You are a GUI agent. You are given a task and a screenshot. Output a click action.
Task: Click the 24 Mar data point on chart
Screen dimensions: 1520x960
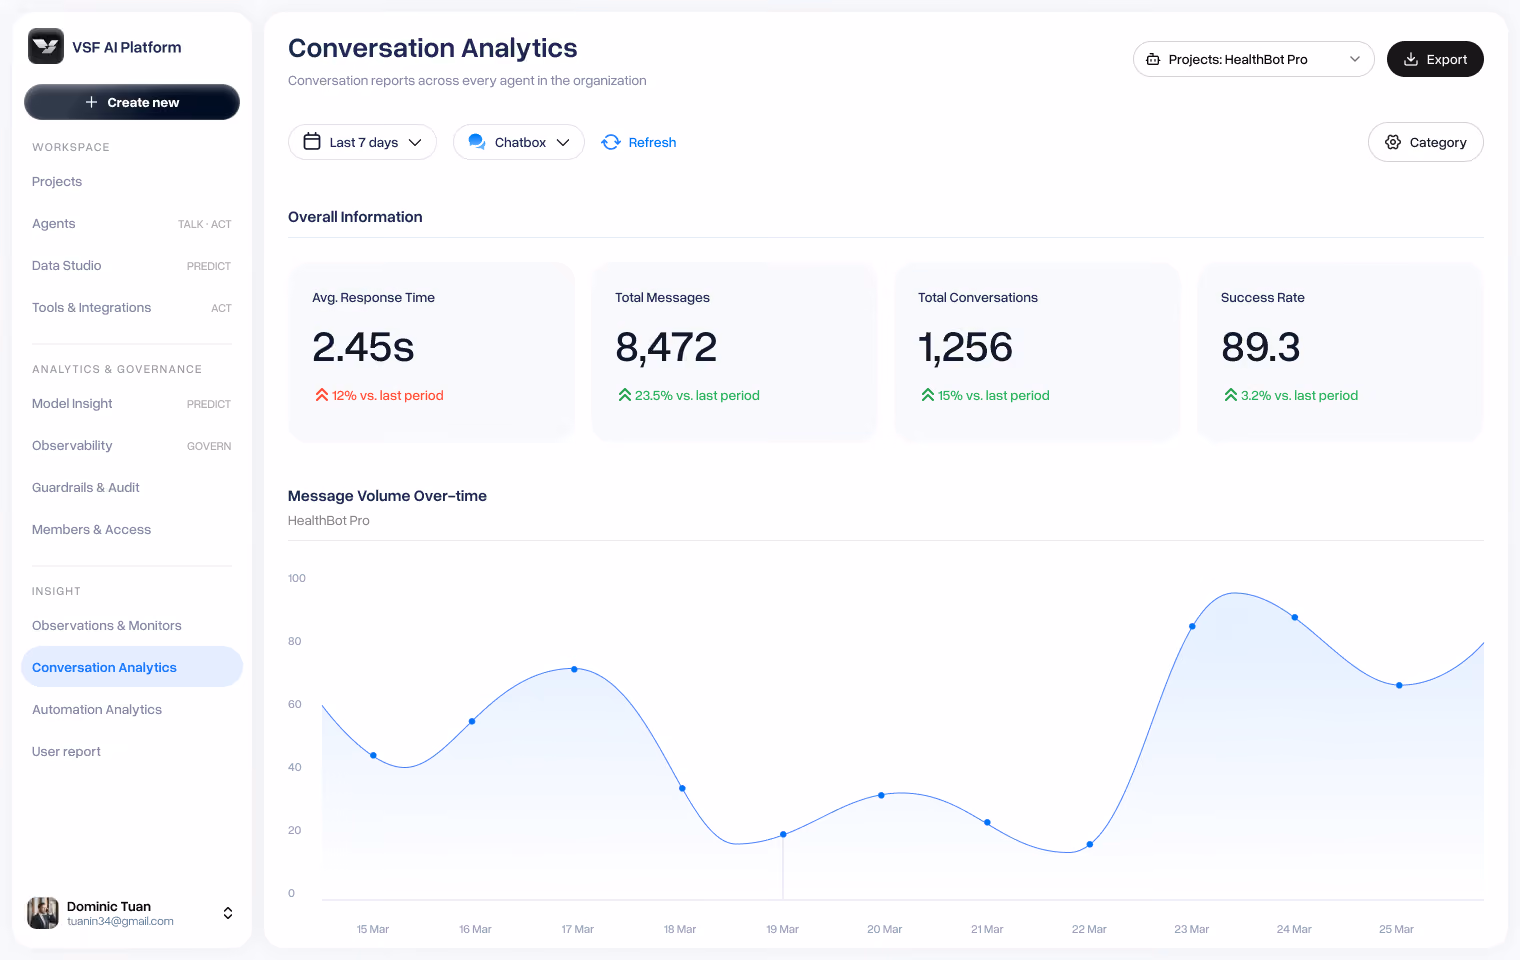tap(1295, 617)
